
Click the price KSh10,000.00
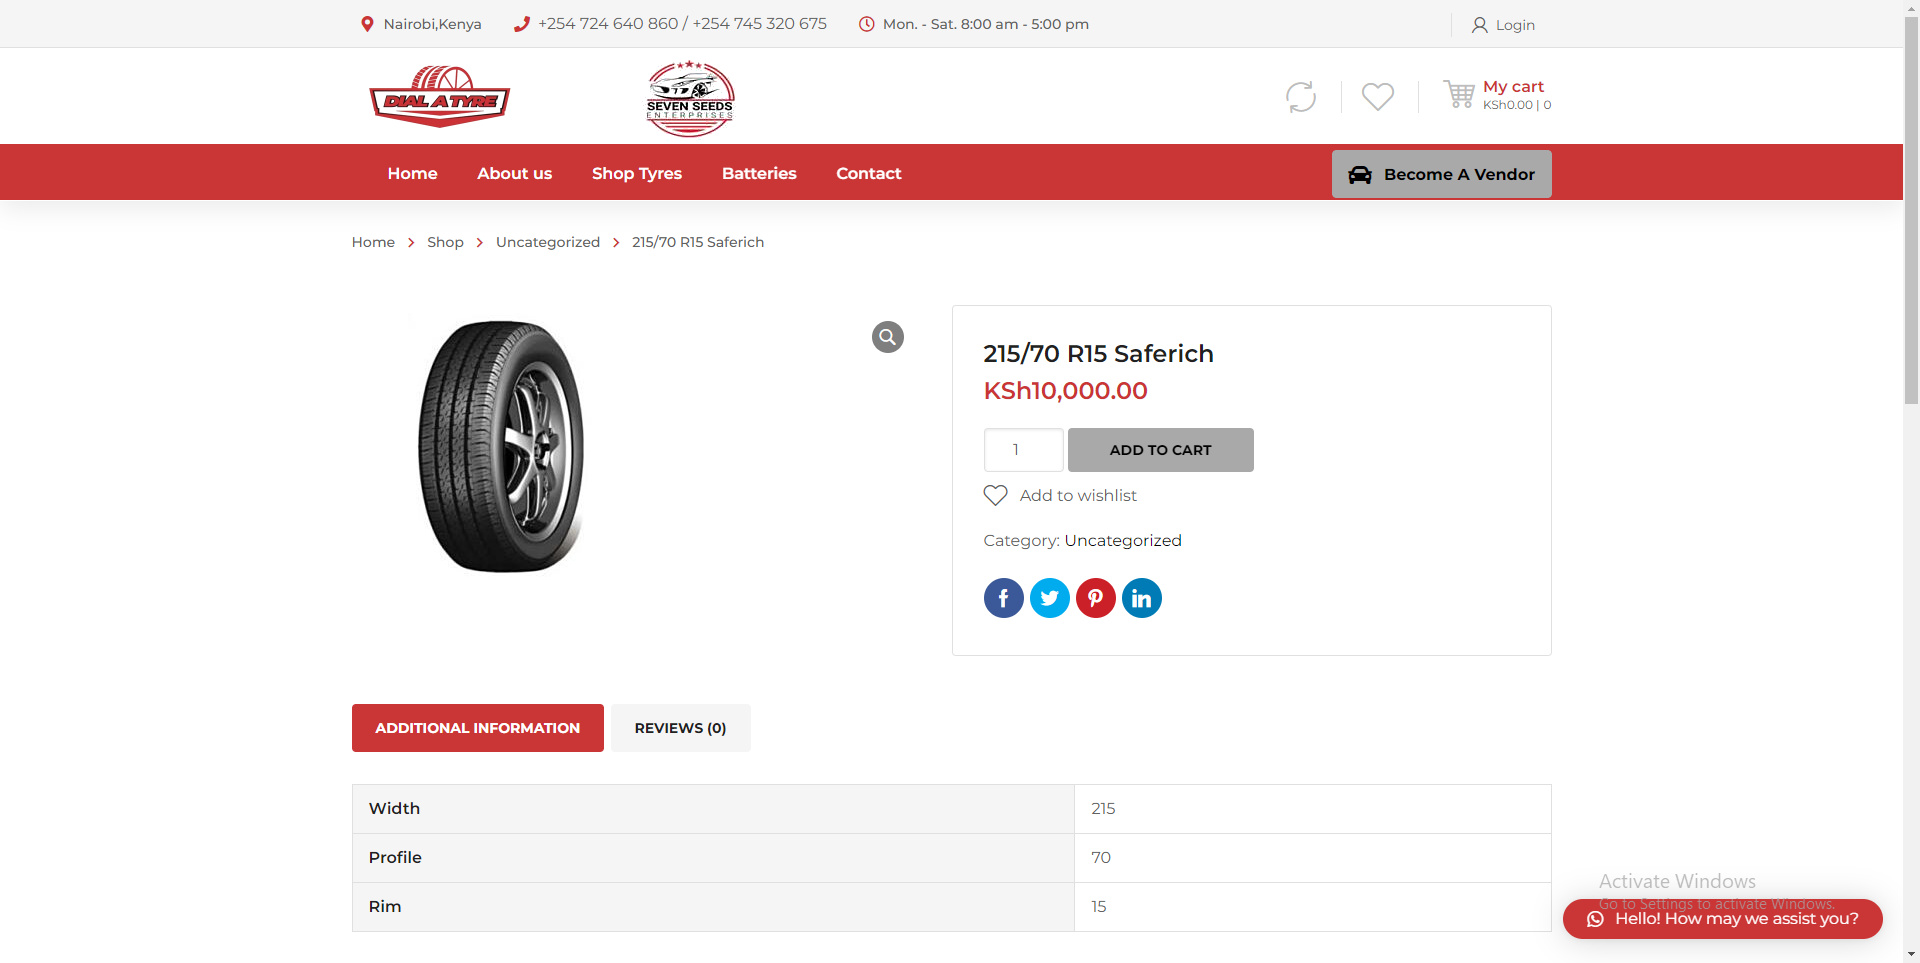pyautogui.click(x=1066, y=391)
